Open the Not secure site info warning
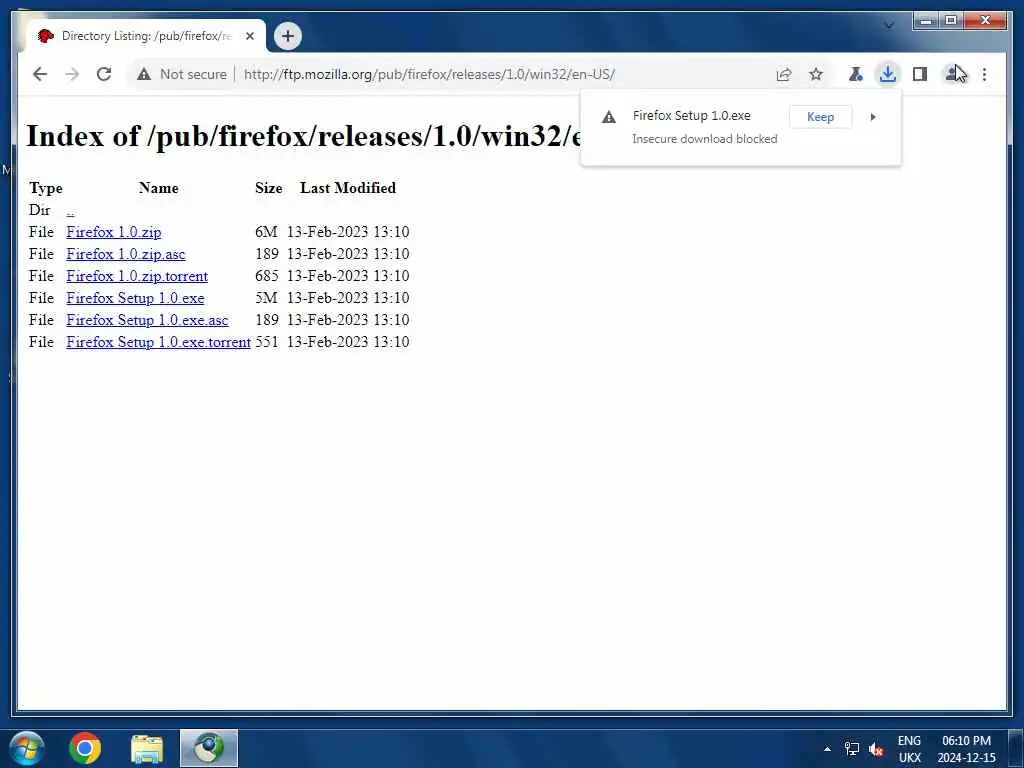The height and width of the screenshot is (768, 1024). 182,74
